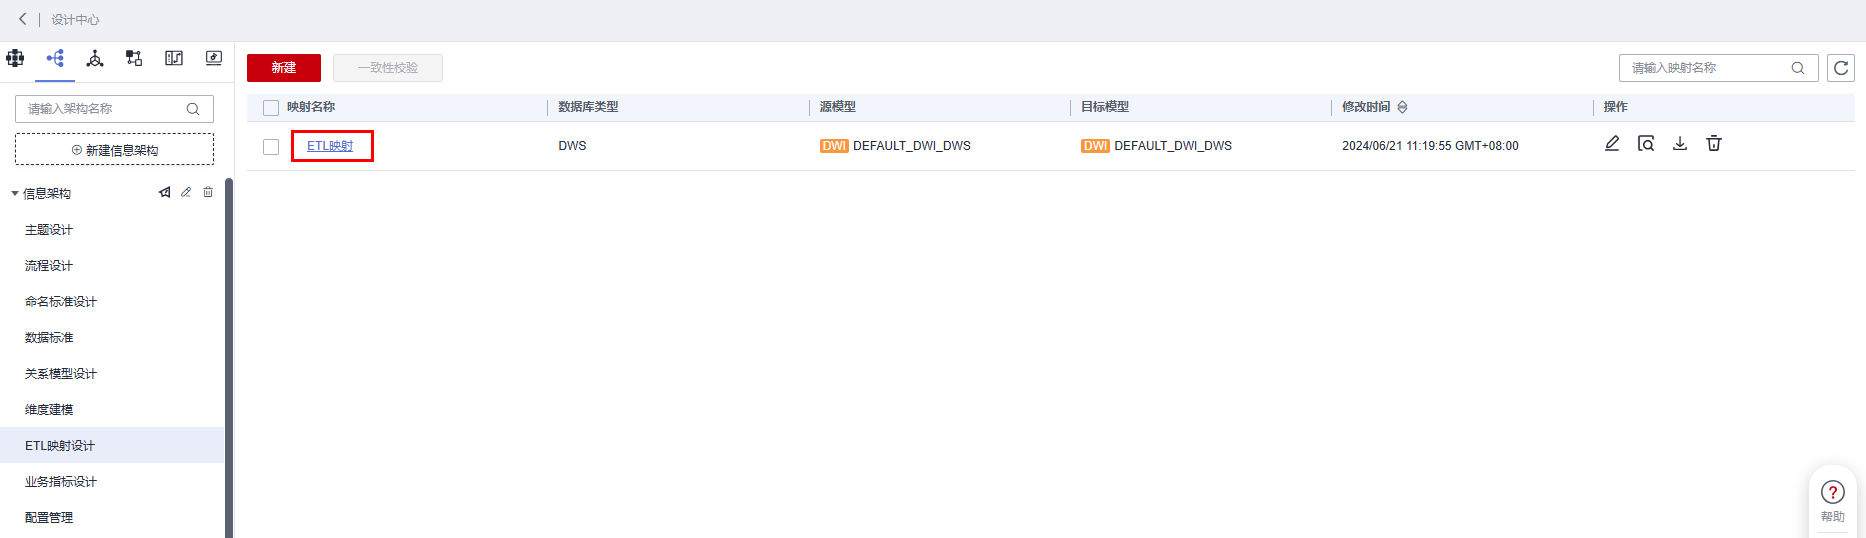Screen dimensions: 1866x538
Task: Click the 数据库类型 column header
Action: pos(588,107)
